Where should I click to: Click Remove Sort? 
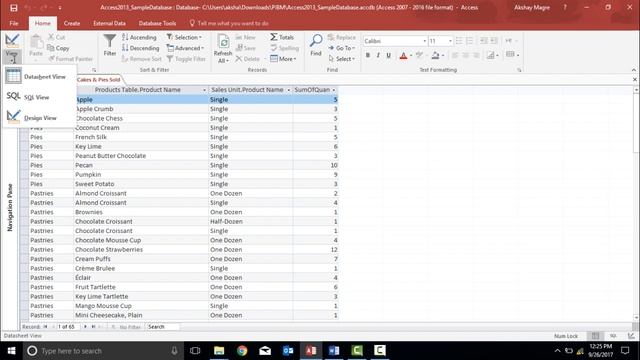click(x=142, y=59)
